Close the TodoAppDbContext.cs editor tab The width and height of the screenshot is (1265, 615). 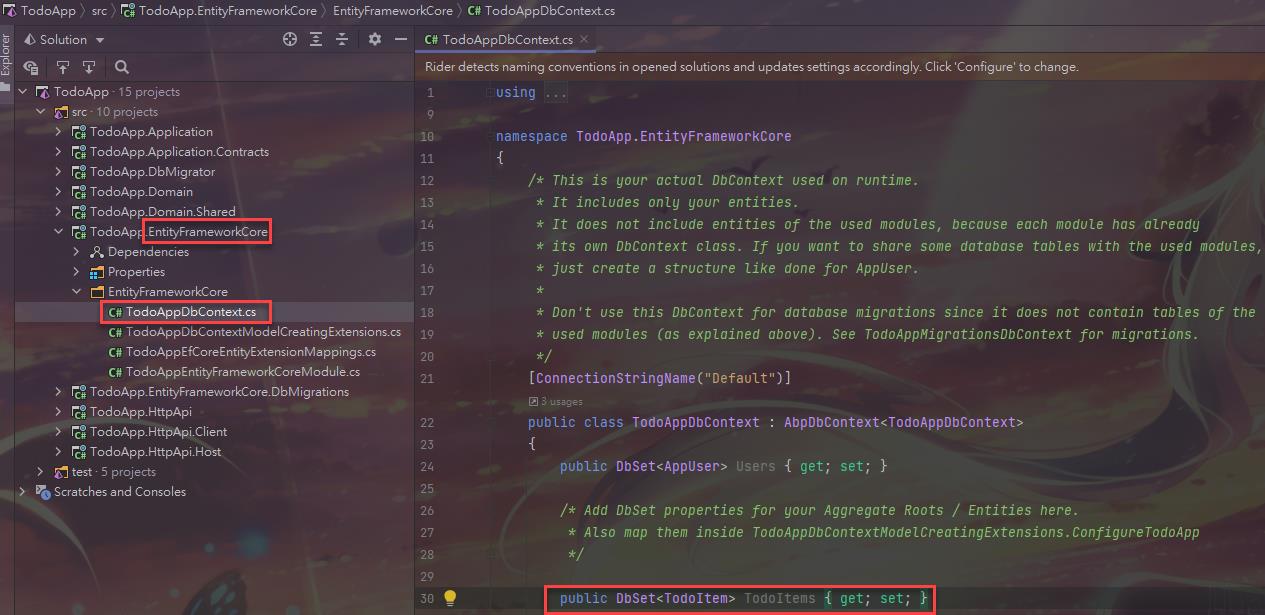point(585,39)
